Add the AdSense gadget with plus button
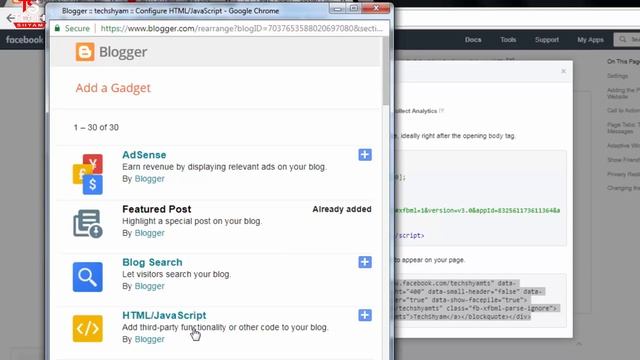 pyautogui.click(x=365, y=155)
